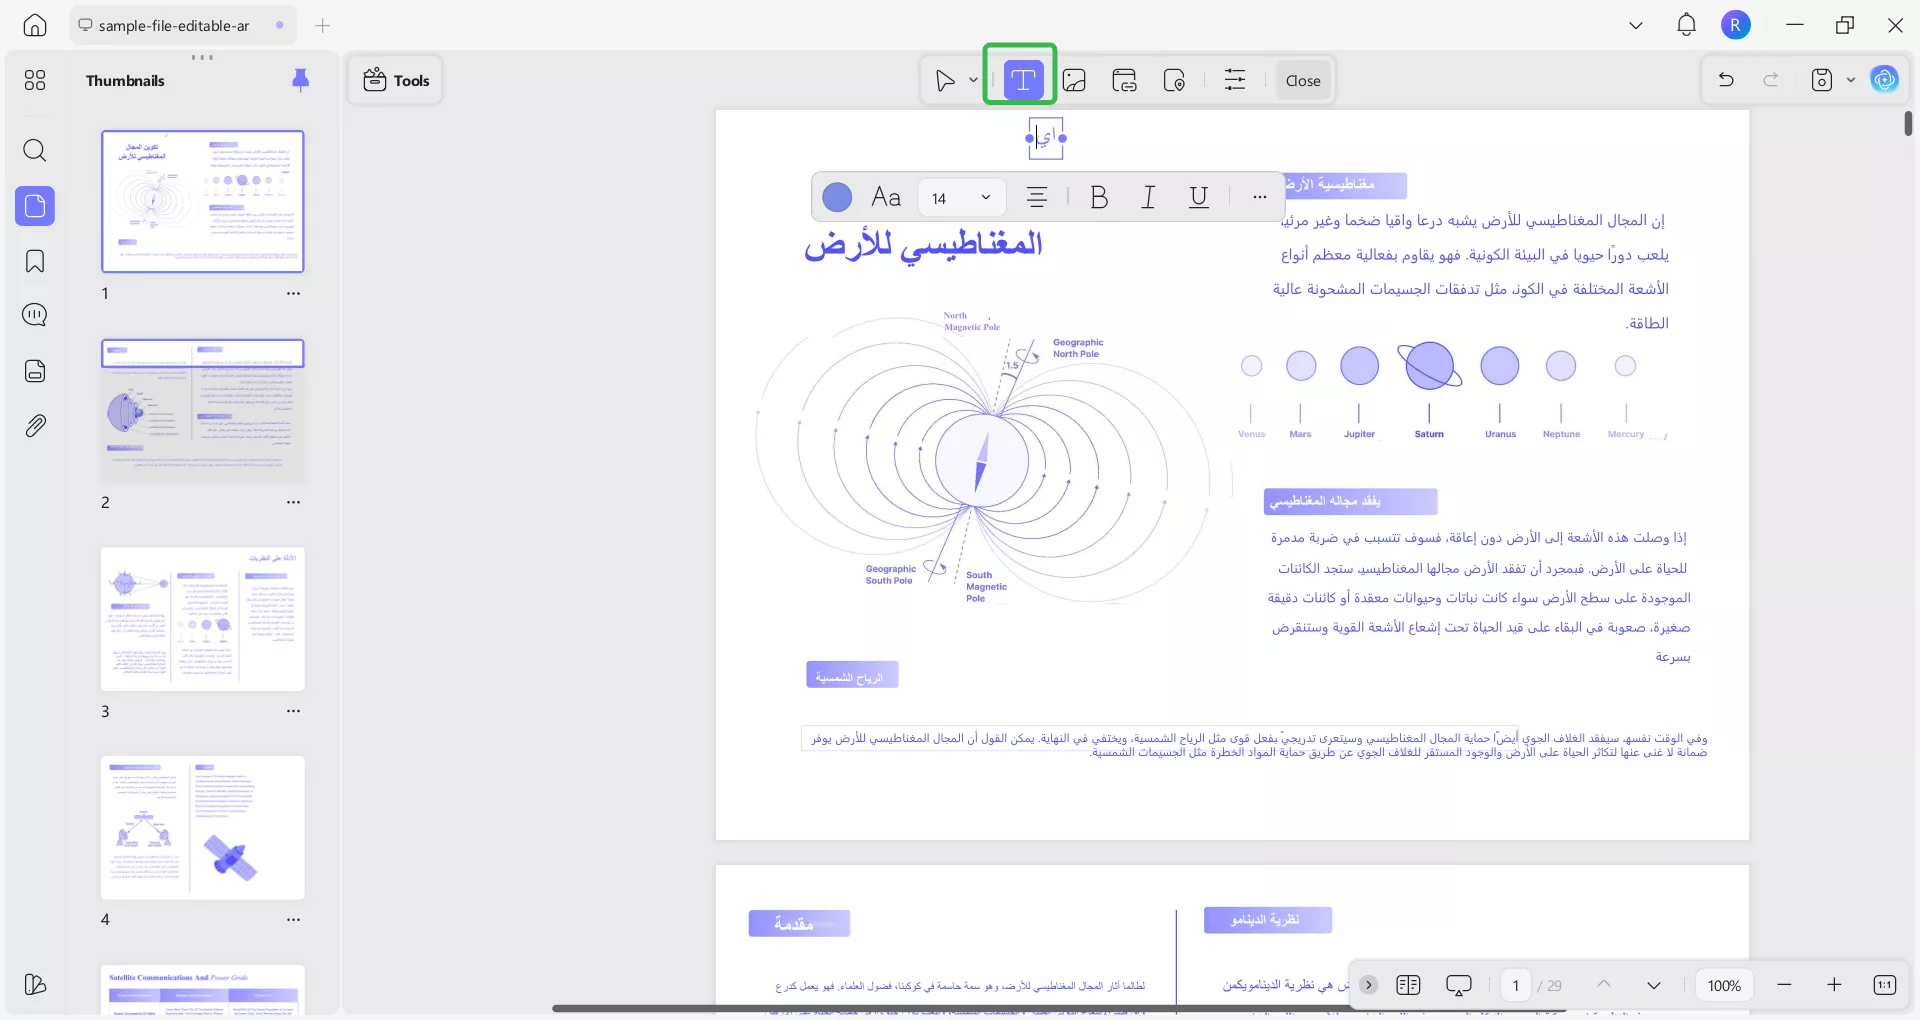Open the Attachments panel in the sidebar

point(35,425)
